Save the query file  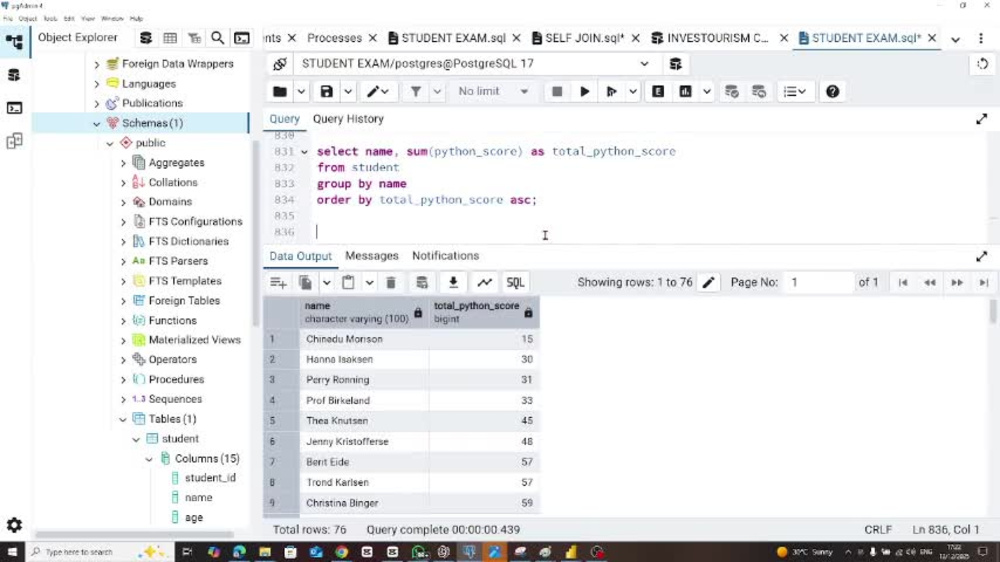coord(327,92)
